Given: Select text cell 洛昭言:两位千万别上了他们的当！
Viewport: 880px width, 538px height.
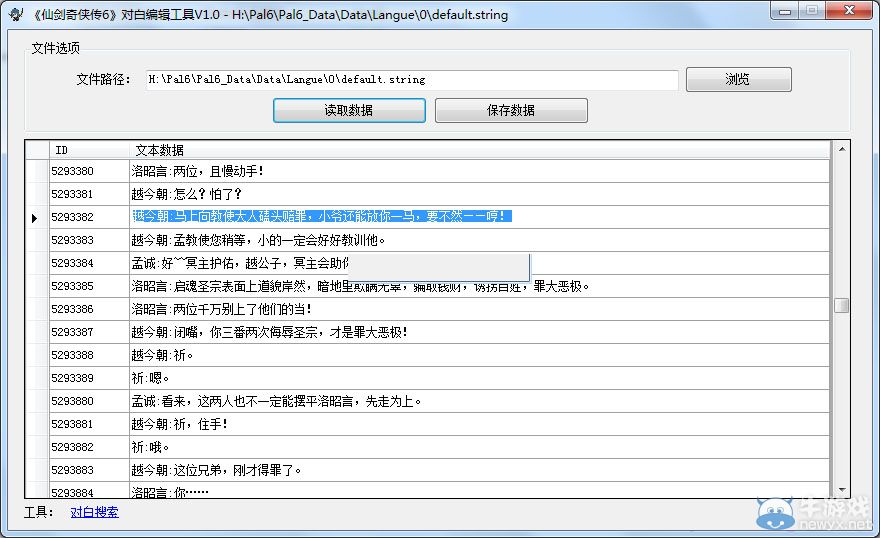Looking at the screenshot, I should pos(479,309).
